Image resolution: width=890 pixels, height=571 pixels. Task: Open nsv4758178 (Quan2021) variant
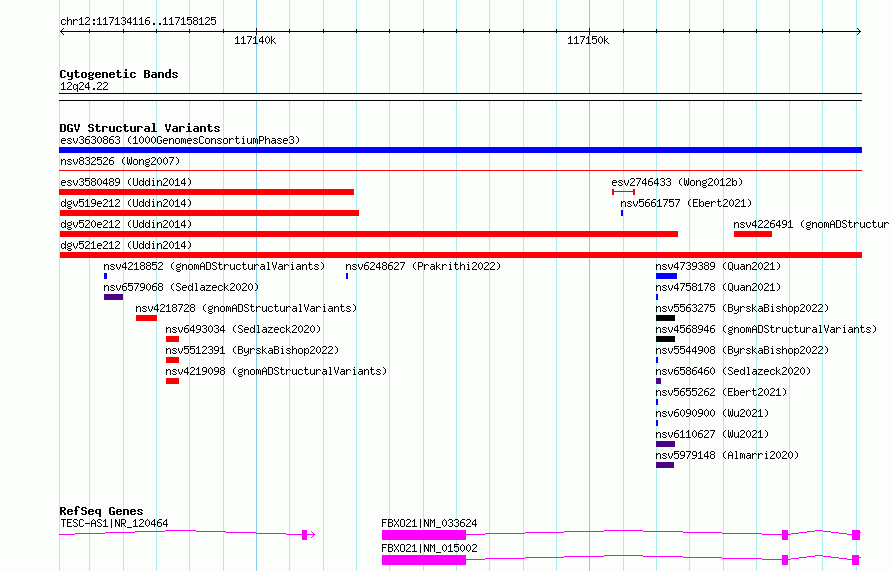pyautogui.click(x=718, y=287)
